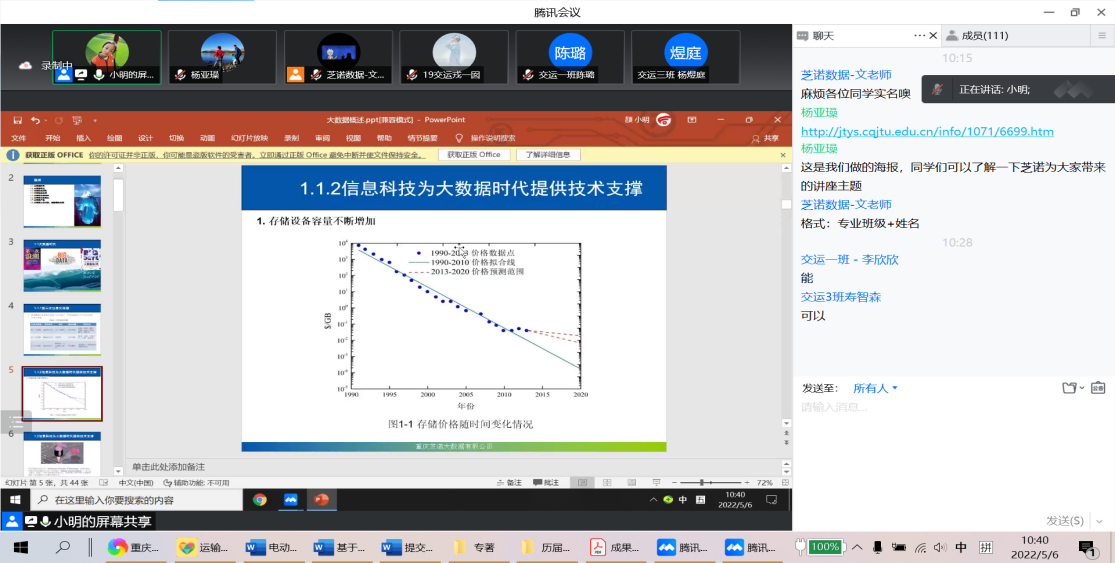Open the Quick Access Toolbar customize arrow
This screenshot has height=563, width=1115.
pos(95,121)
